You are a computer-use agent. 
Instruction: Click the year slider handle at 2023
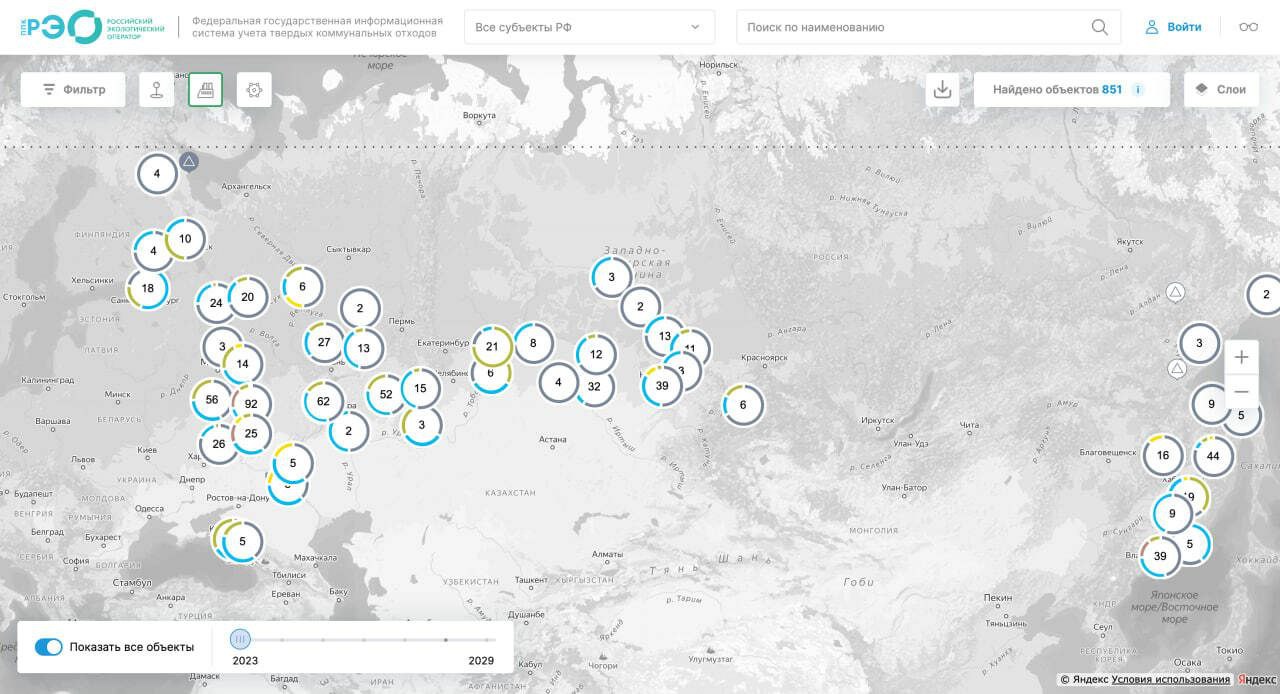(x=240, y=639)
